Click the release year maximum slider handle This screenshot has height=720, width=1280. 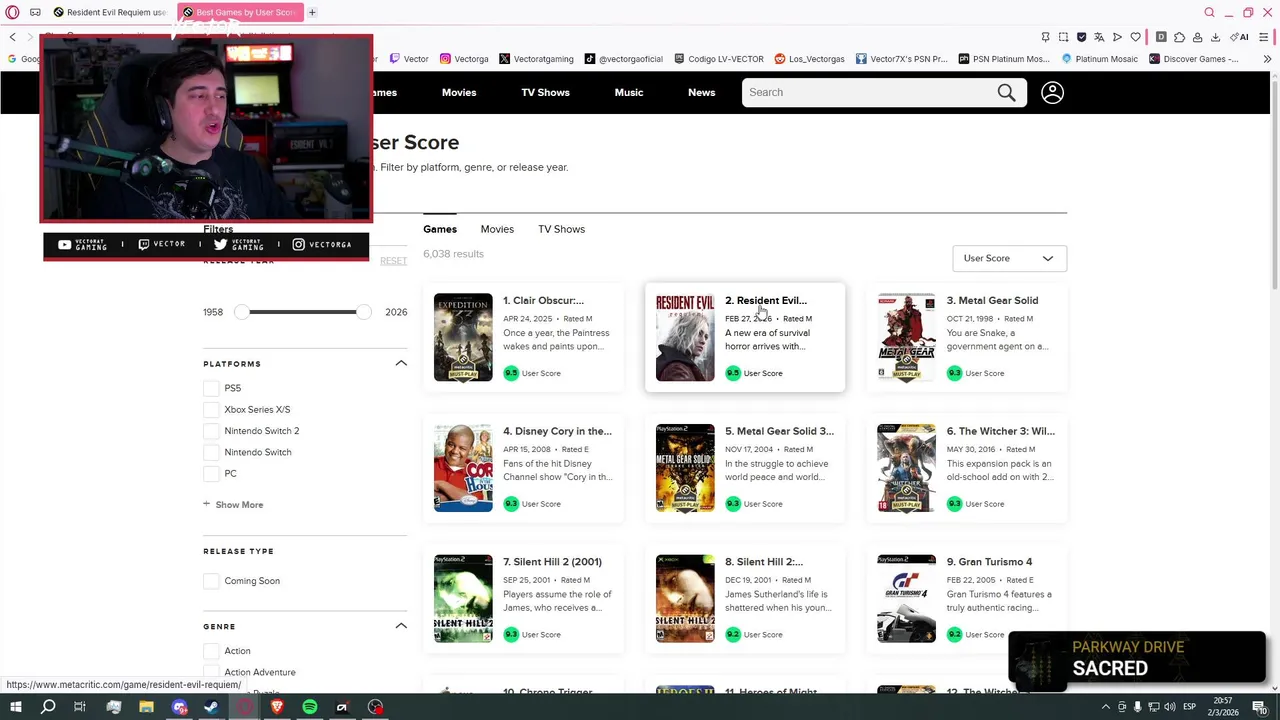(x=363, y=312)
